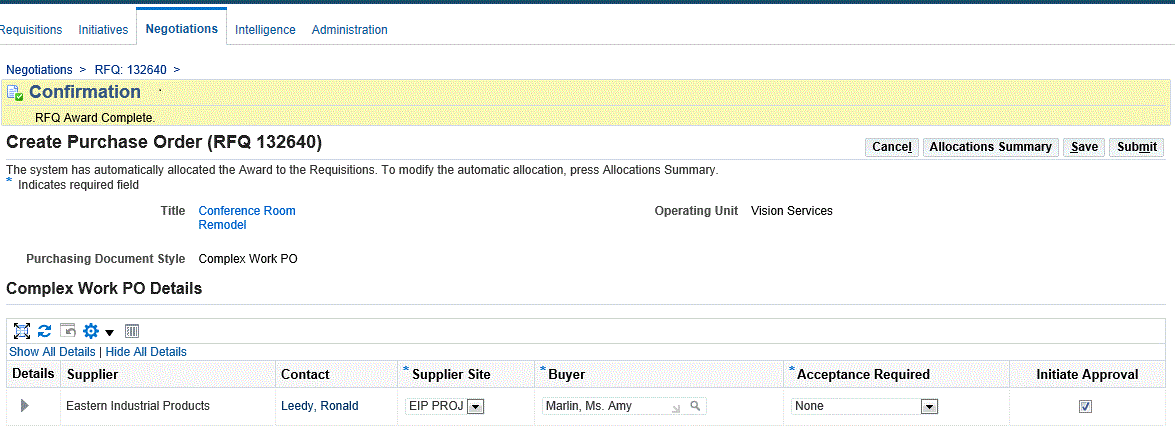This screenshot has width=1175, height=447.
Task: Open the Supplier Site dropdown
Action: pyautogui.click(x=476, y=406)
